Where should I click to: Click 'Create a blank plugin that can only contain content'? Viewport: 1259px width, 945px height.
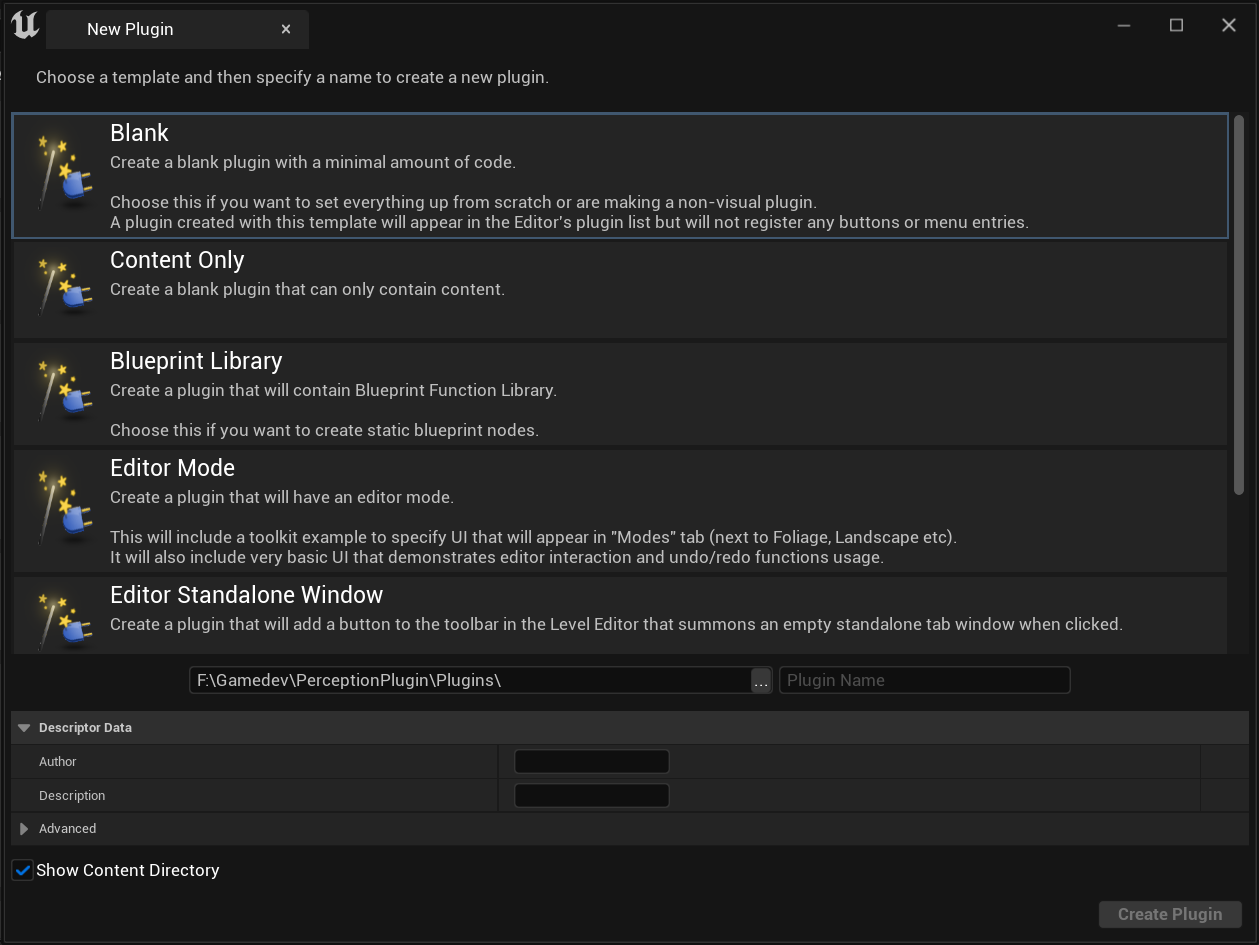[x=307, y=289]
